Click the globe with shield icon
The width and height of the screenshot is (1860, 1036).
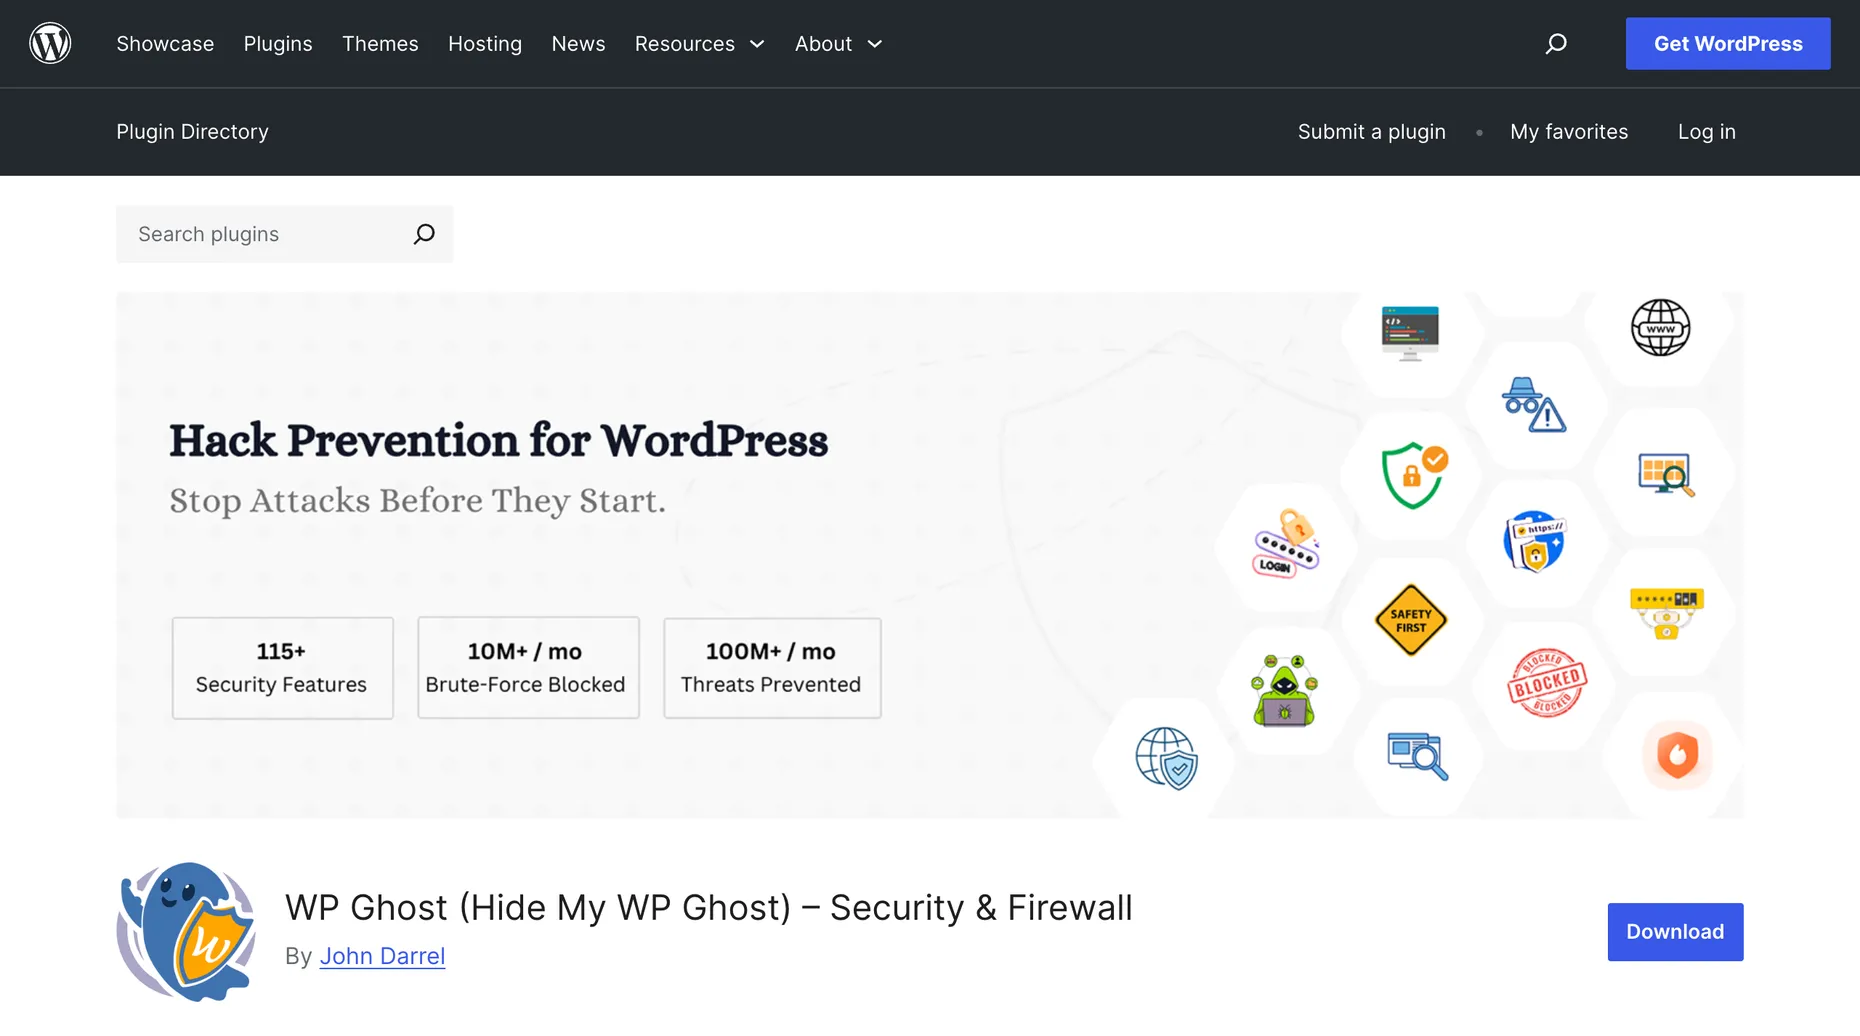click(x=1167, y=758)
